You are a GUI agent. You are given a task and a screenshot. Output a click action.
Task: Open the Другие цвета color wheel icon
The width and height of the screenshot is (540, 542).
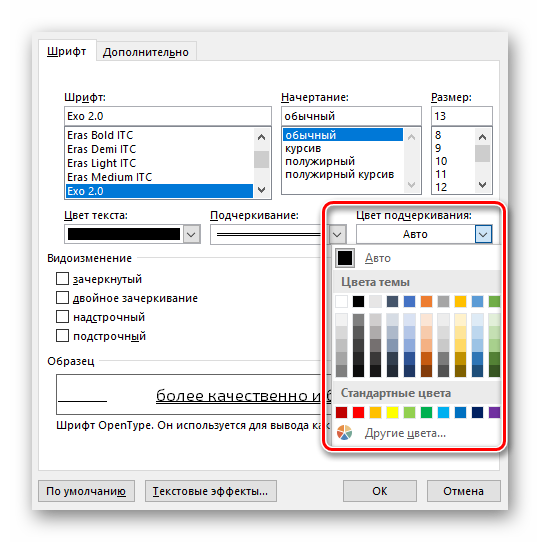(x=344, y=433)
